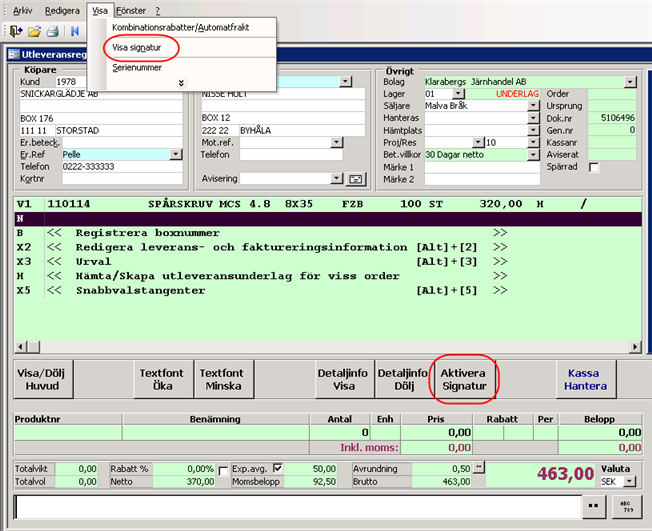652x531 pixels.
Task: Open the Bet.villkor dropdown
Action: [533, 155]
